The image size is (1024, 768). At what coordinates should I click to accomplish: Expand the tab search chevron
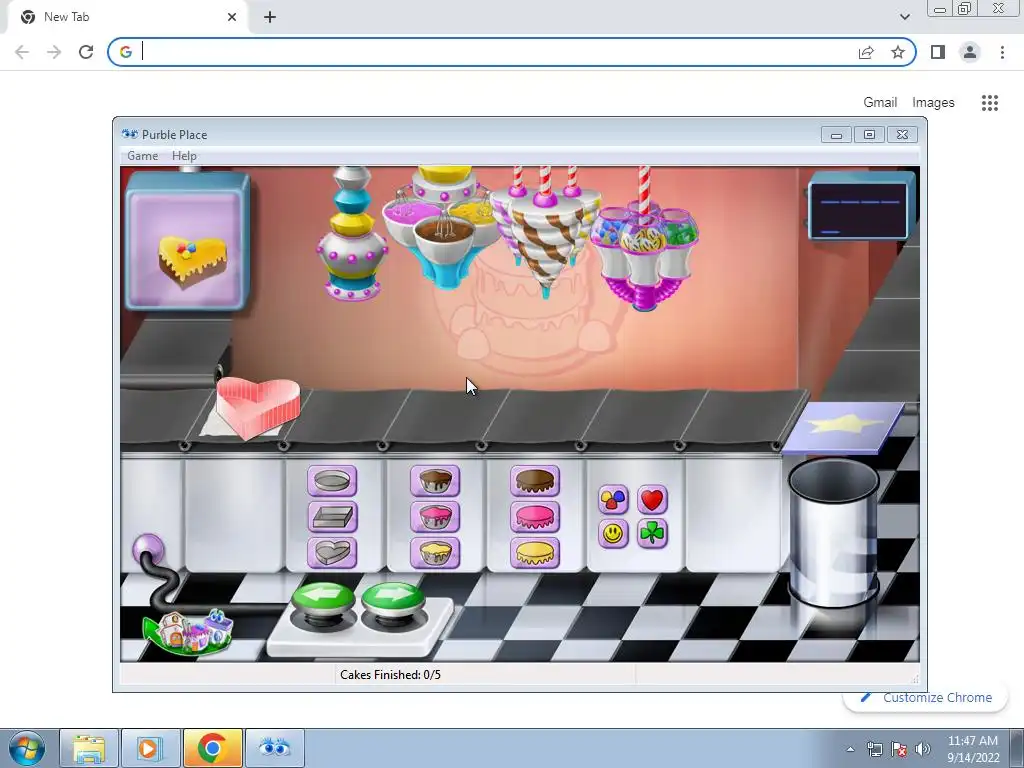coord(904,17)
